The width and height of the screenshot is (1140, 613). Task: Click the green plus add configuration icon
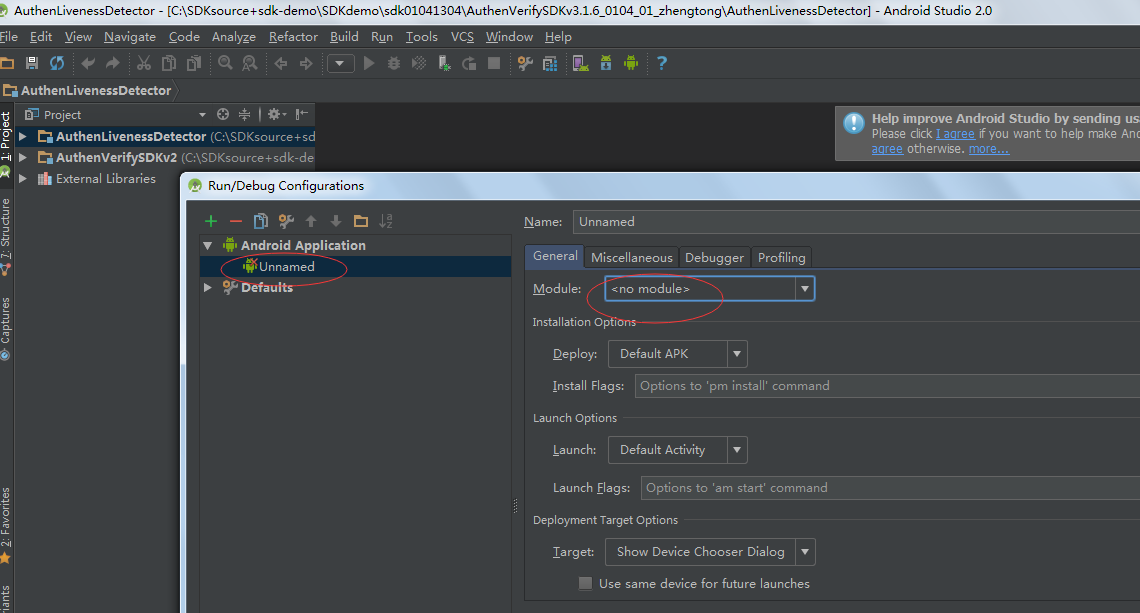pos(210,221)
